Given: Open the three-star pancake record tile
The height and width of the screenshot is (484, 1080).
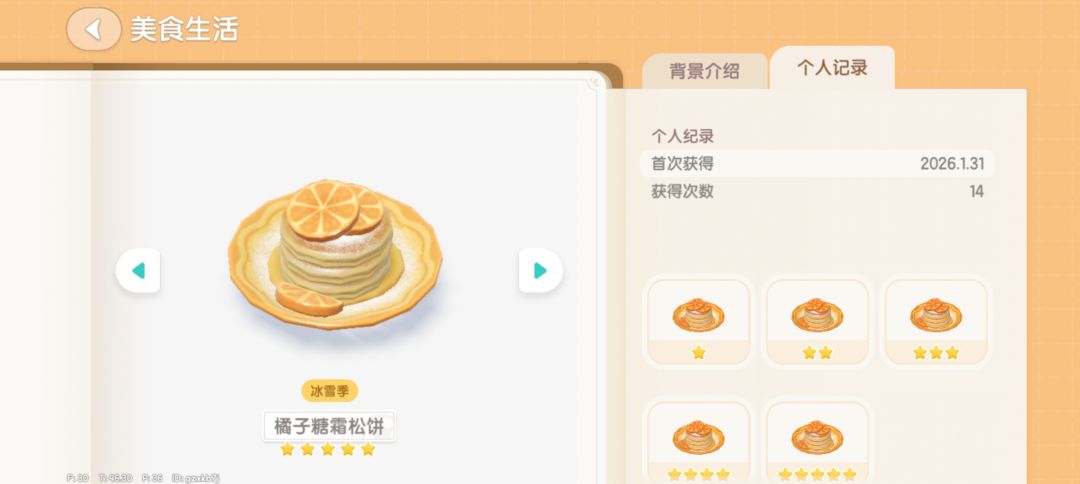Looking at the screenshot, I should [935, 322].
